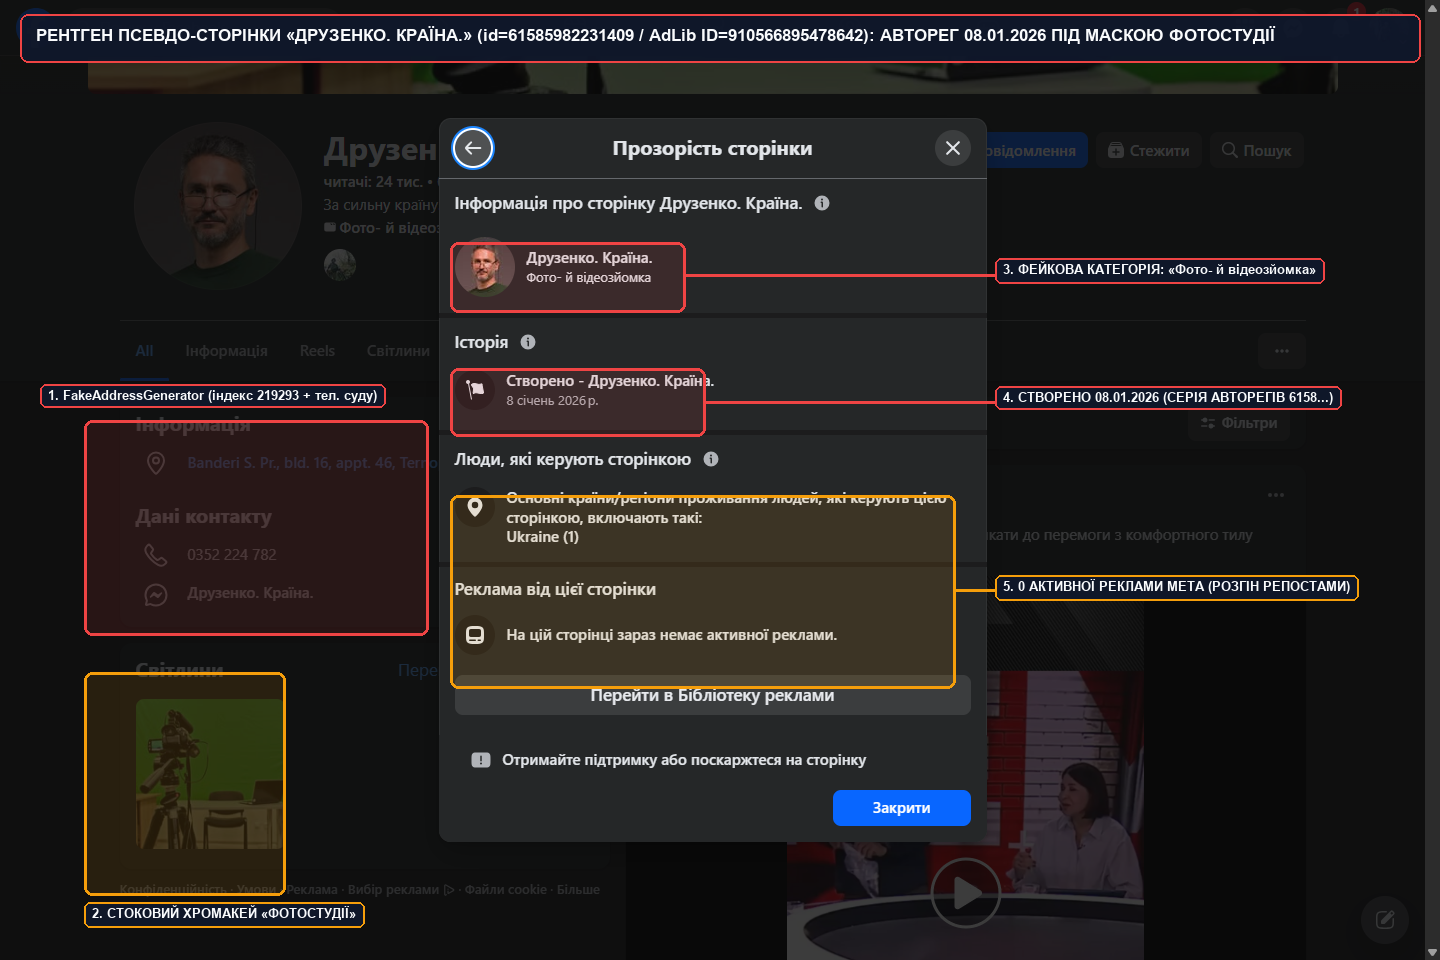Open three-dots menu on profile tabs bar
This screenshot has height=960, width=1440.
tap(1282, 351)
